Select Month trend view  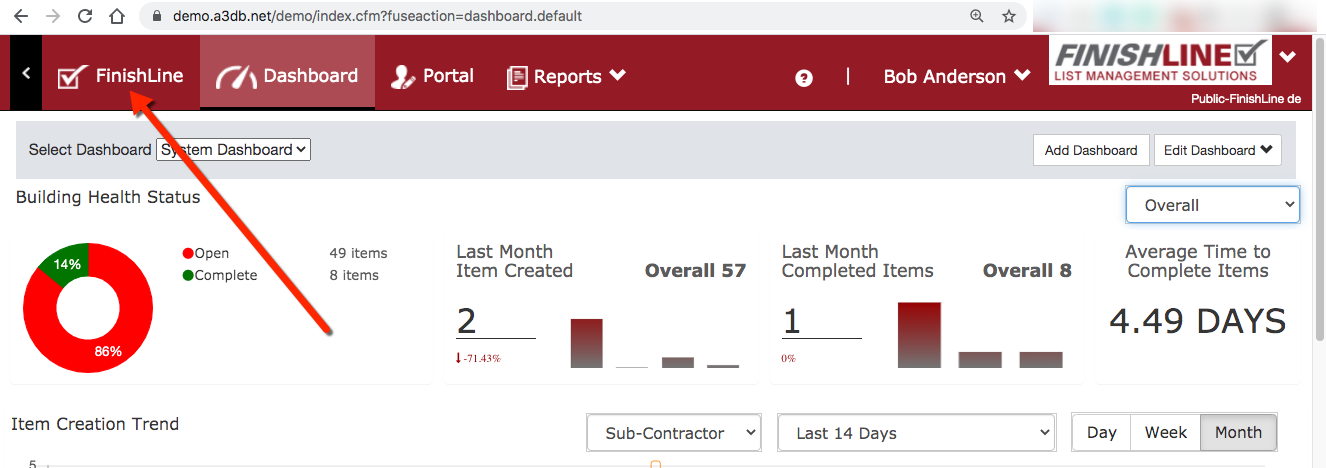(x=1238, y=433)
